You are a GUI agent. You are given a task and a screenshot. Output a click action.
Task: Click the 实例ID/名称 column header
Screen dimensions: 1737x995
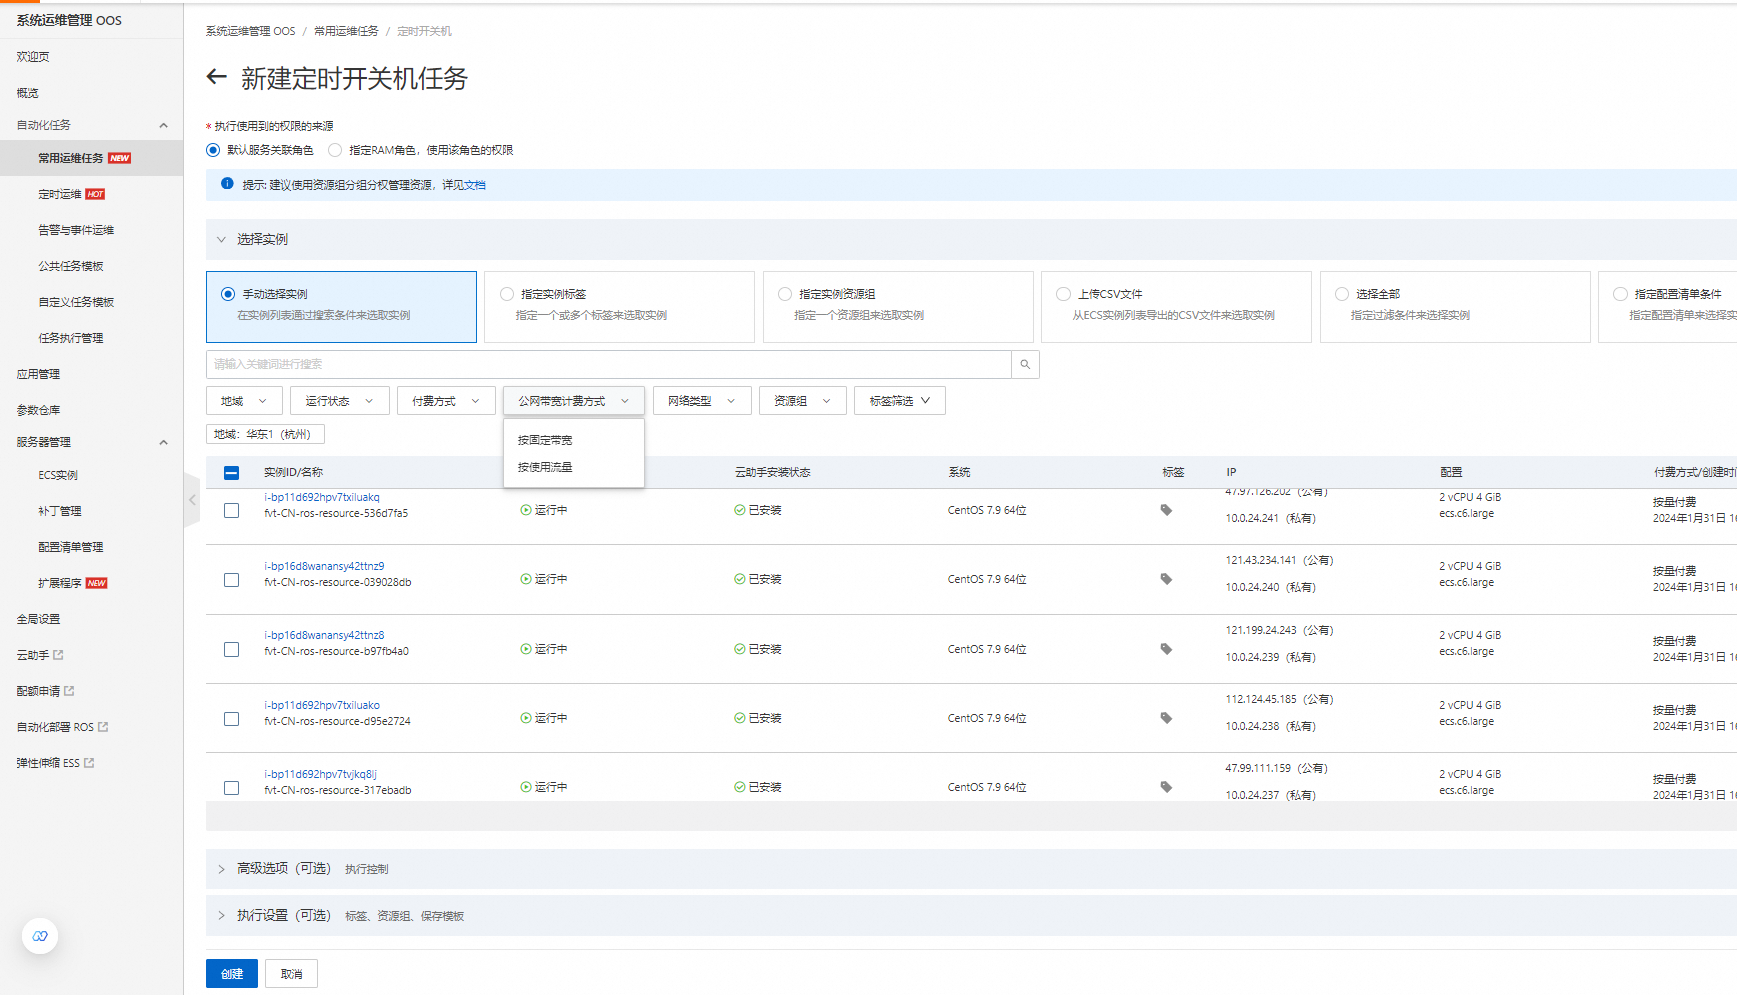293,472
